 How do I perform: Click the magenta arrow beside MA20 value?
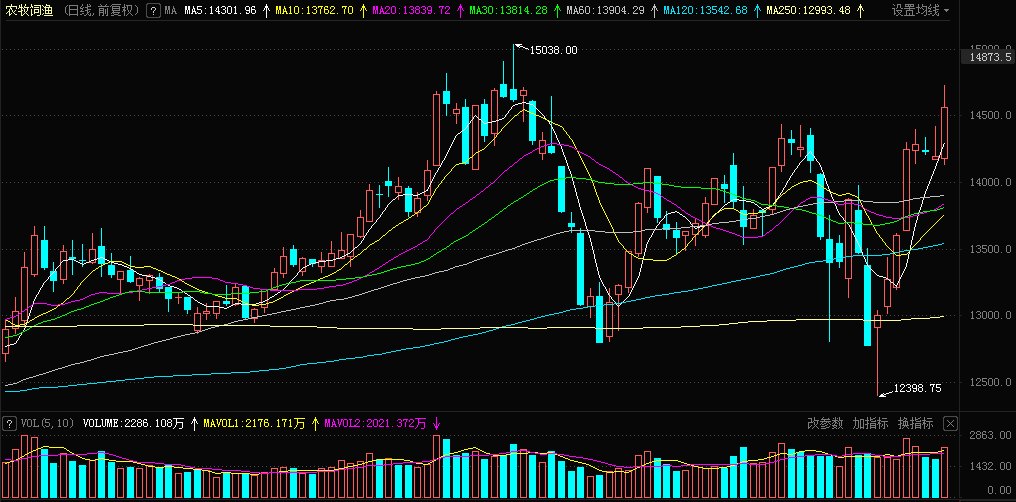point(460,10)
